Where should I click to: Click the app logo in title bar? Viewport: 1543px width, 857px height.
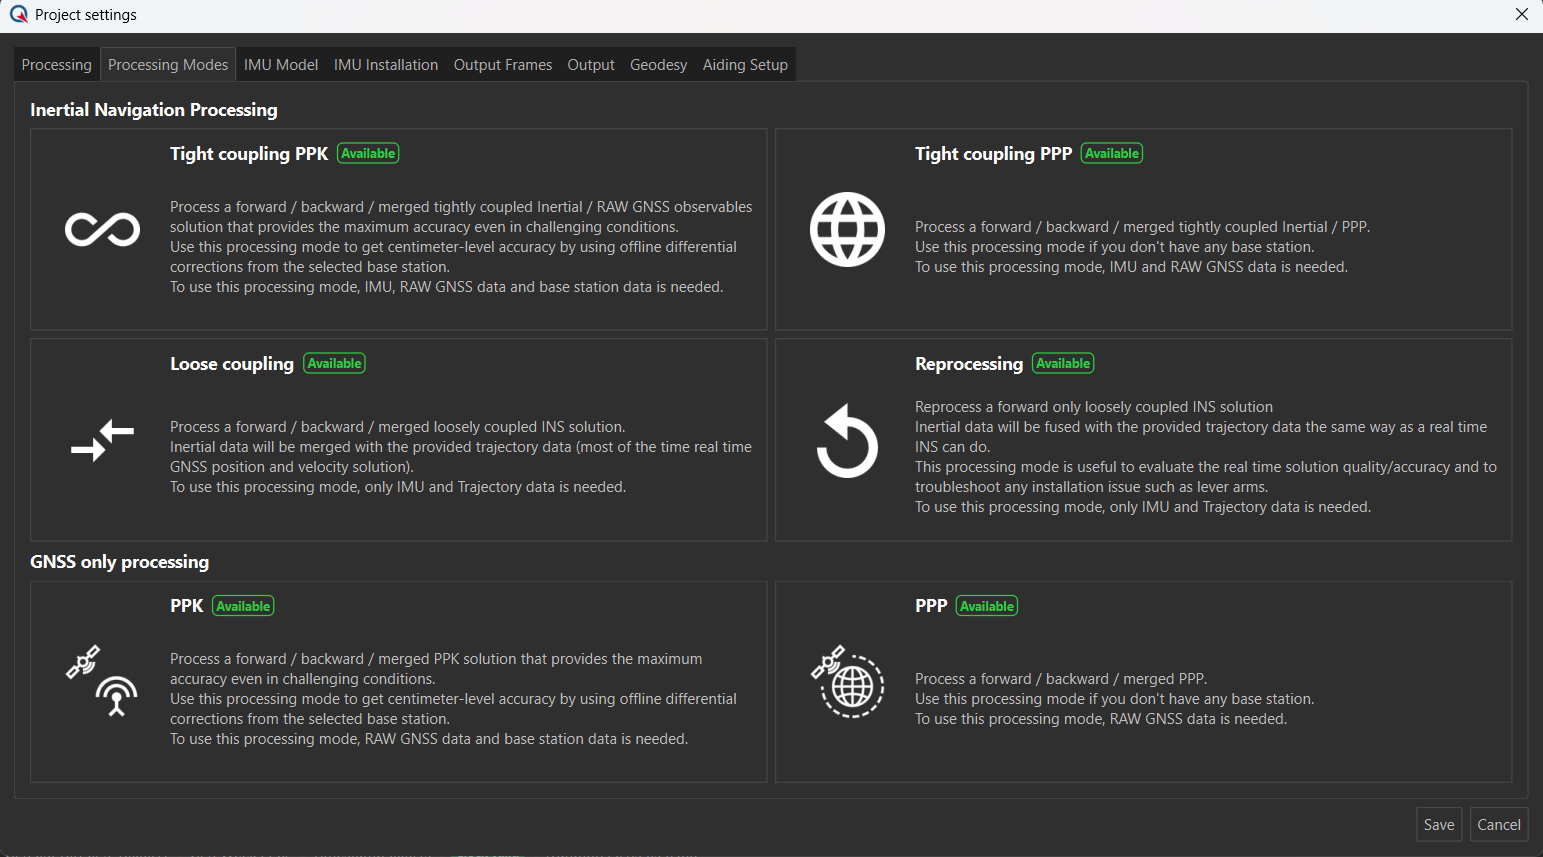click(18, 14)
